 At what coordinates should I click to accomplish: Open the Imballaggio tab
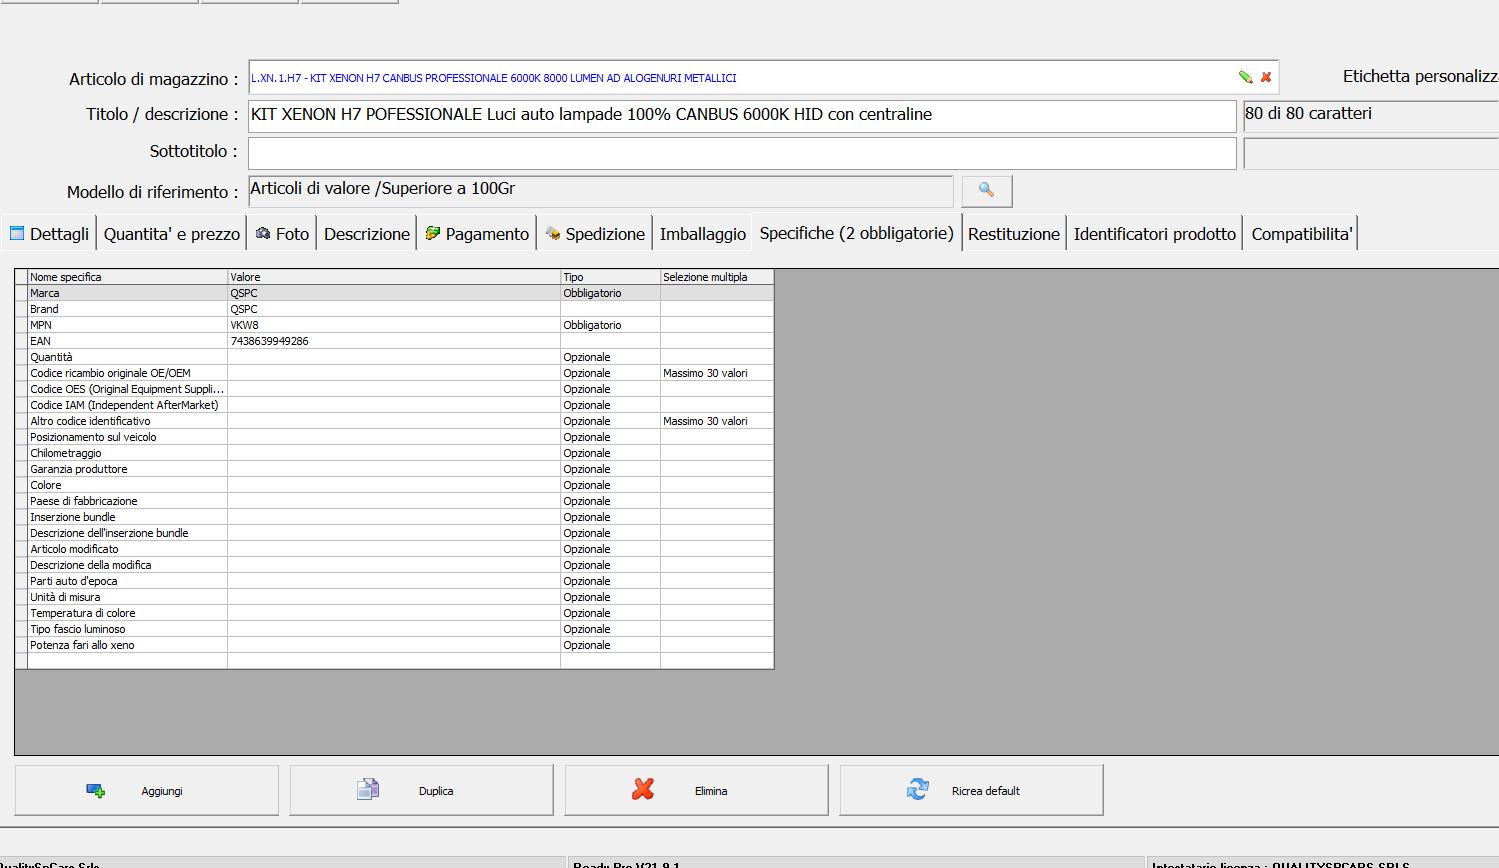click(x=703, y=234)
